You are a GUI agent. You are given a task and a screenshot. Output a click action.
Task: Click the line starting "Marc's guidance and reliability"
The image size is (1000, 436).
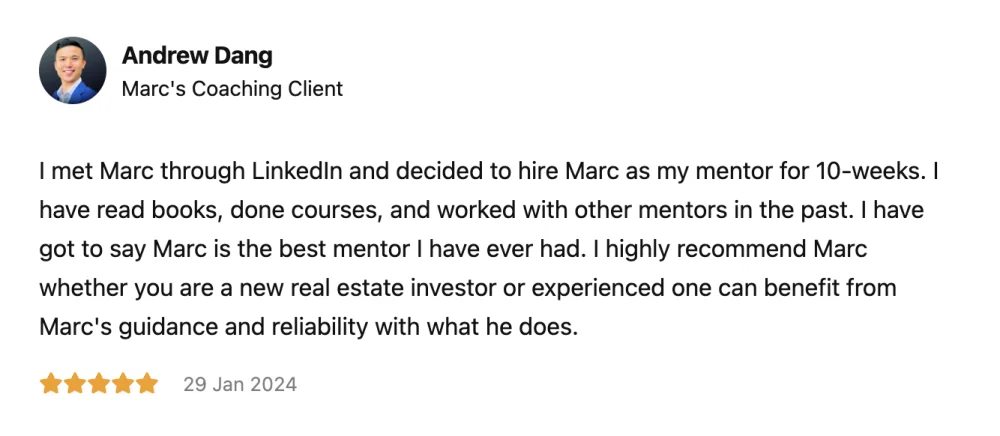309,327
